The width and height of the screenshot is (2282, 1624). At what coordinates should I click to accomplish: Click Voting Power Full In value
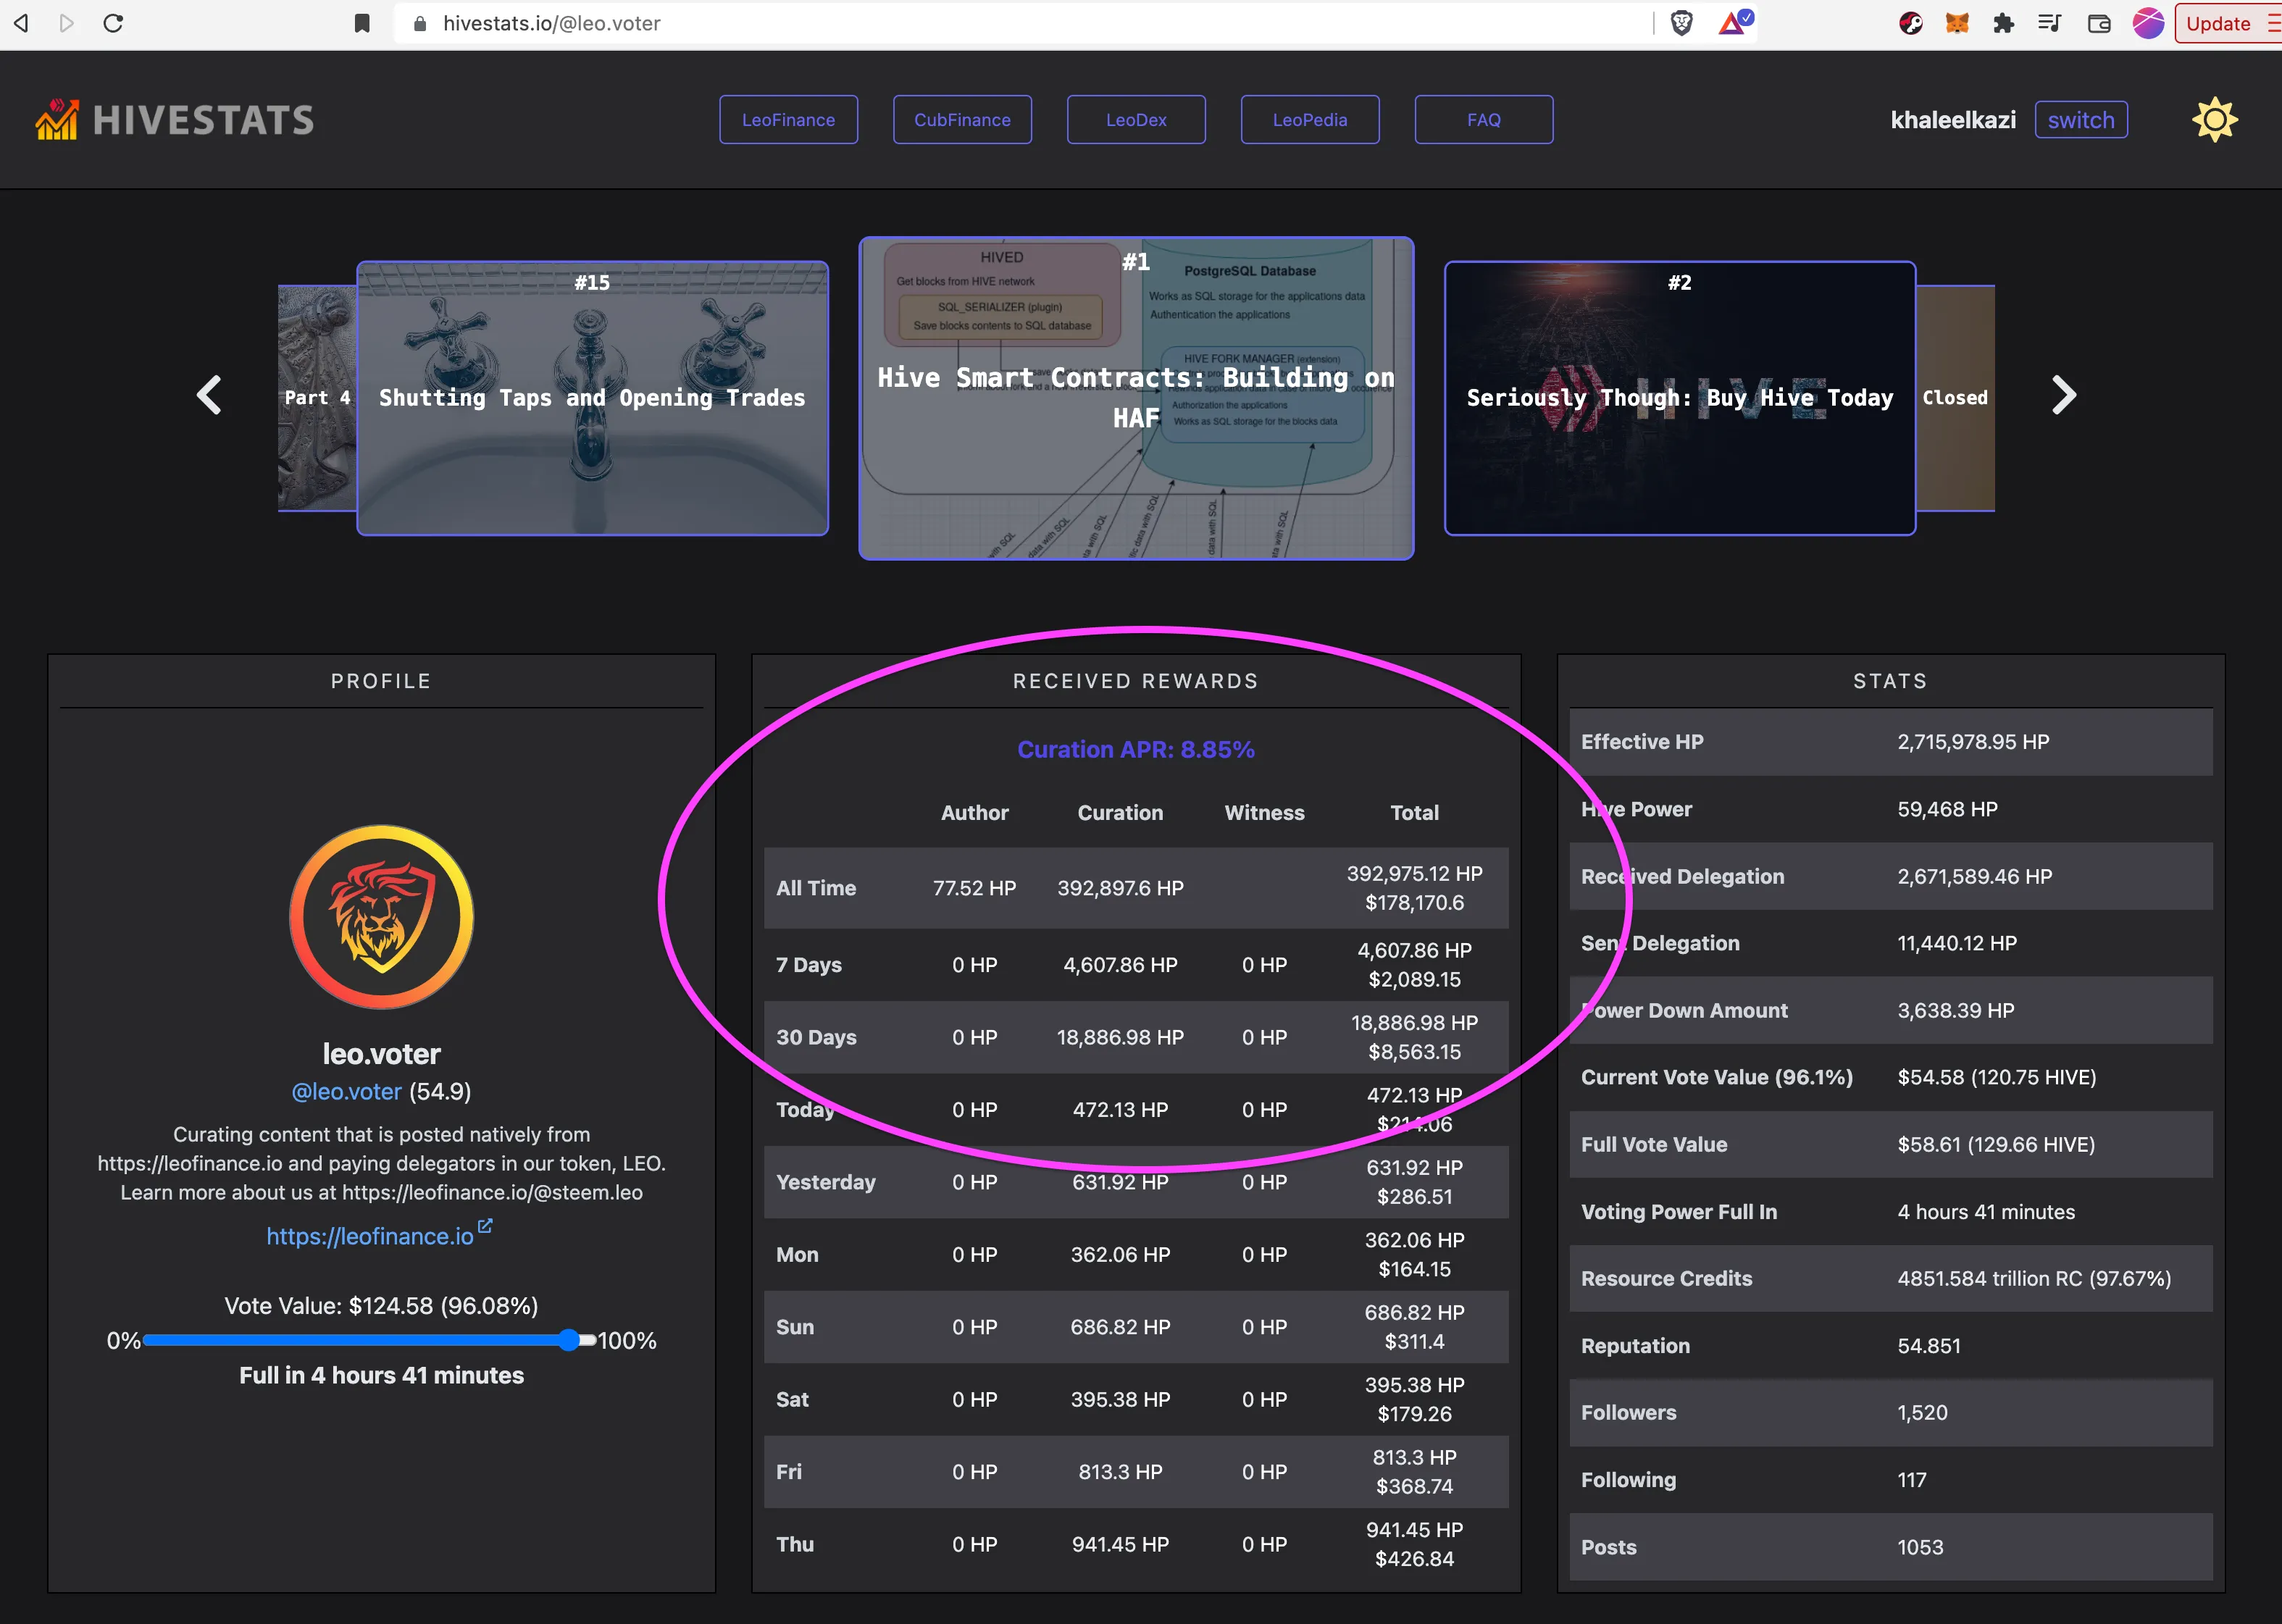(x=1986, y=1211)
